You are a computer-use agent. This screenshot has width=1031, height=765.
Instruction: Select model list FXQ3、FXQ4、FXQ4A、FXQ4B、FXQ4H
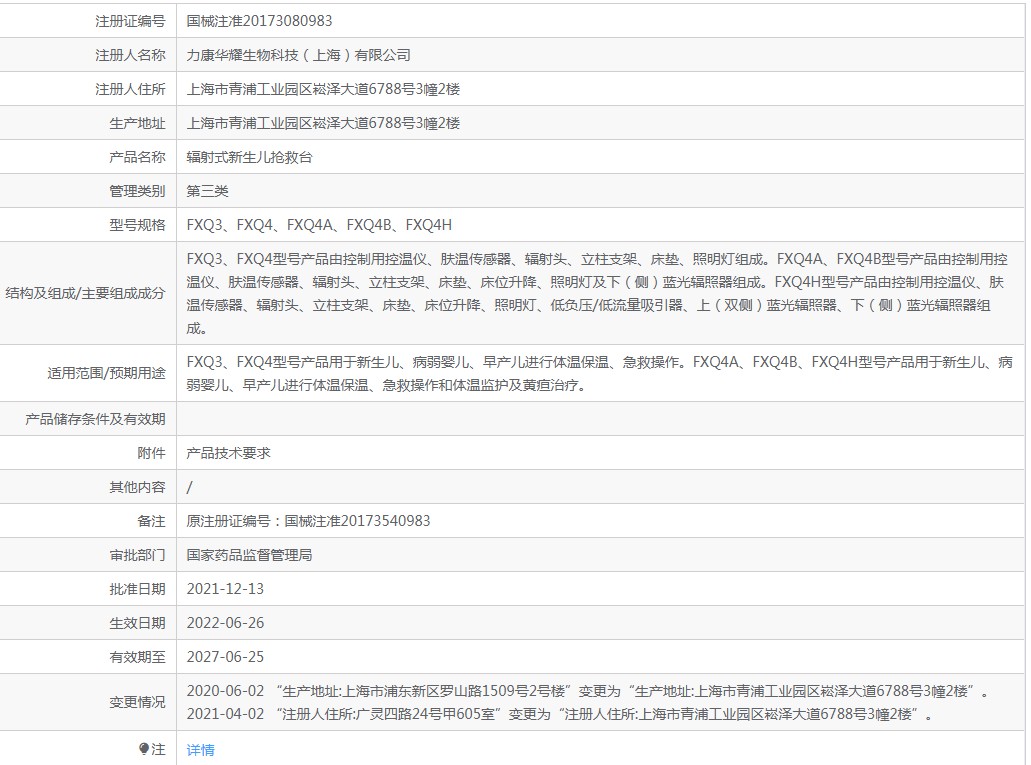point(319,225)
